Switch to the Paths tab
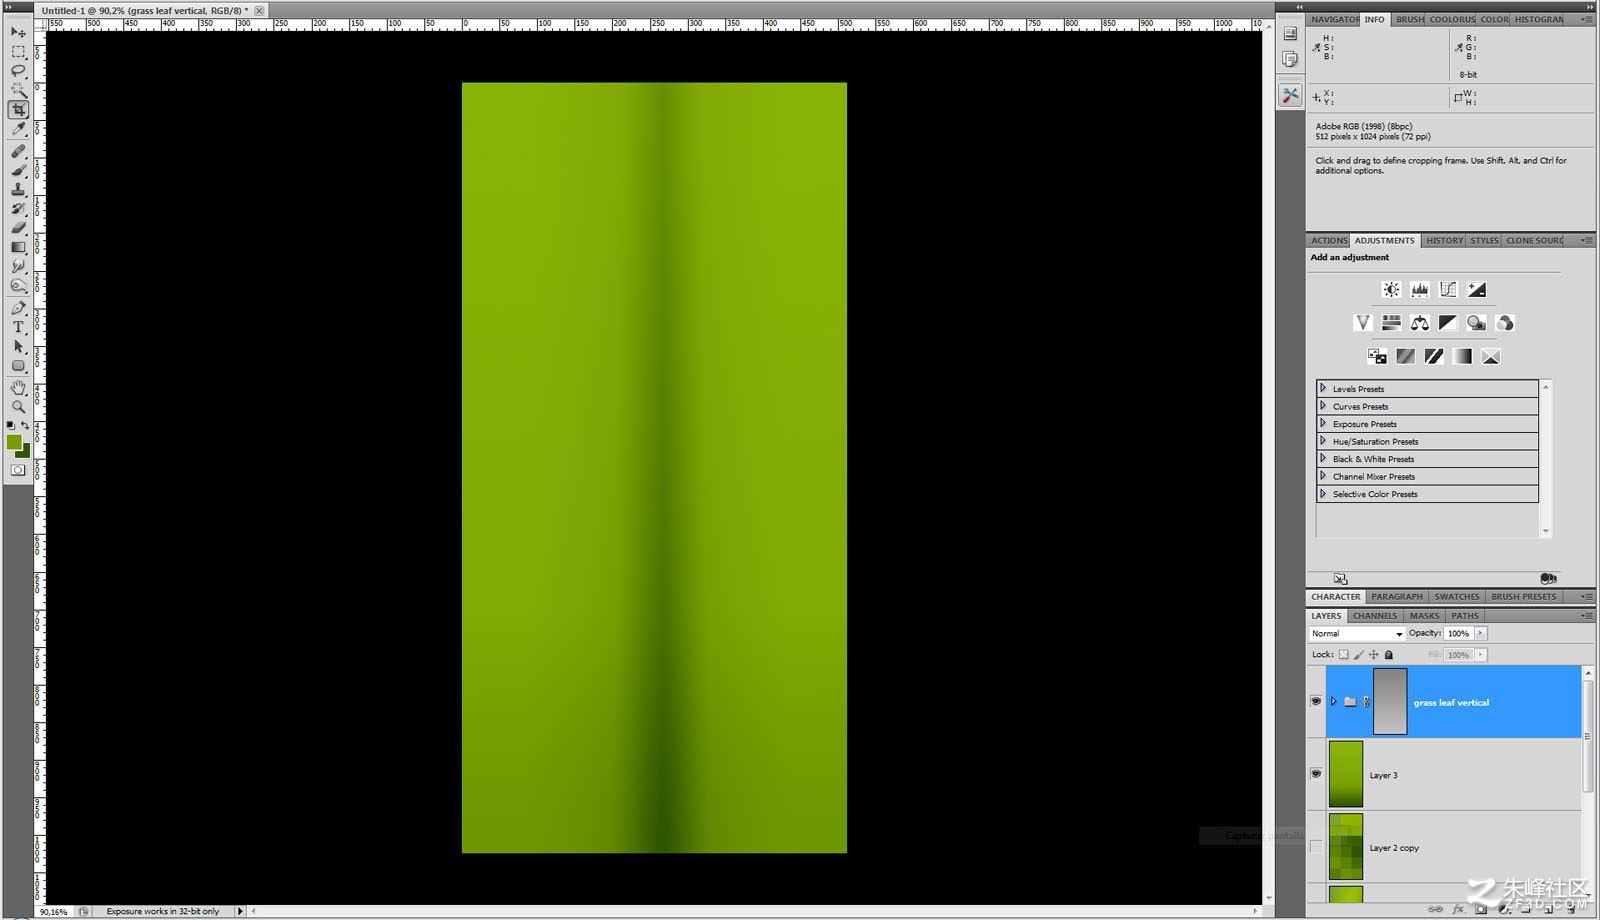Image resolution: width=1600 pixels, height=920 pixels. click(x=1465, y=616)
